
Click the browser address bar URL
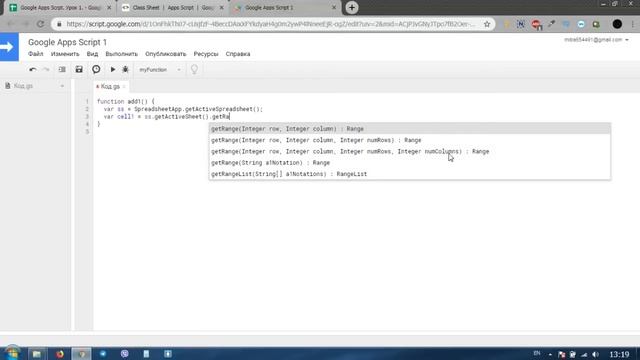tap(270, 24)
